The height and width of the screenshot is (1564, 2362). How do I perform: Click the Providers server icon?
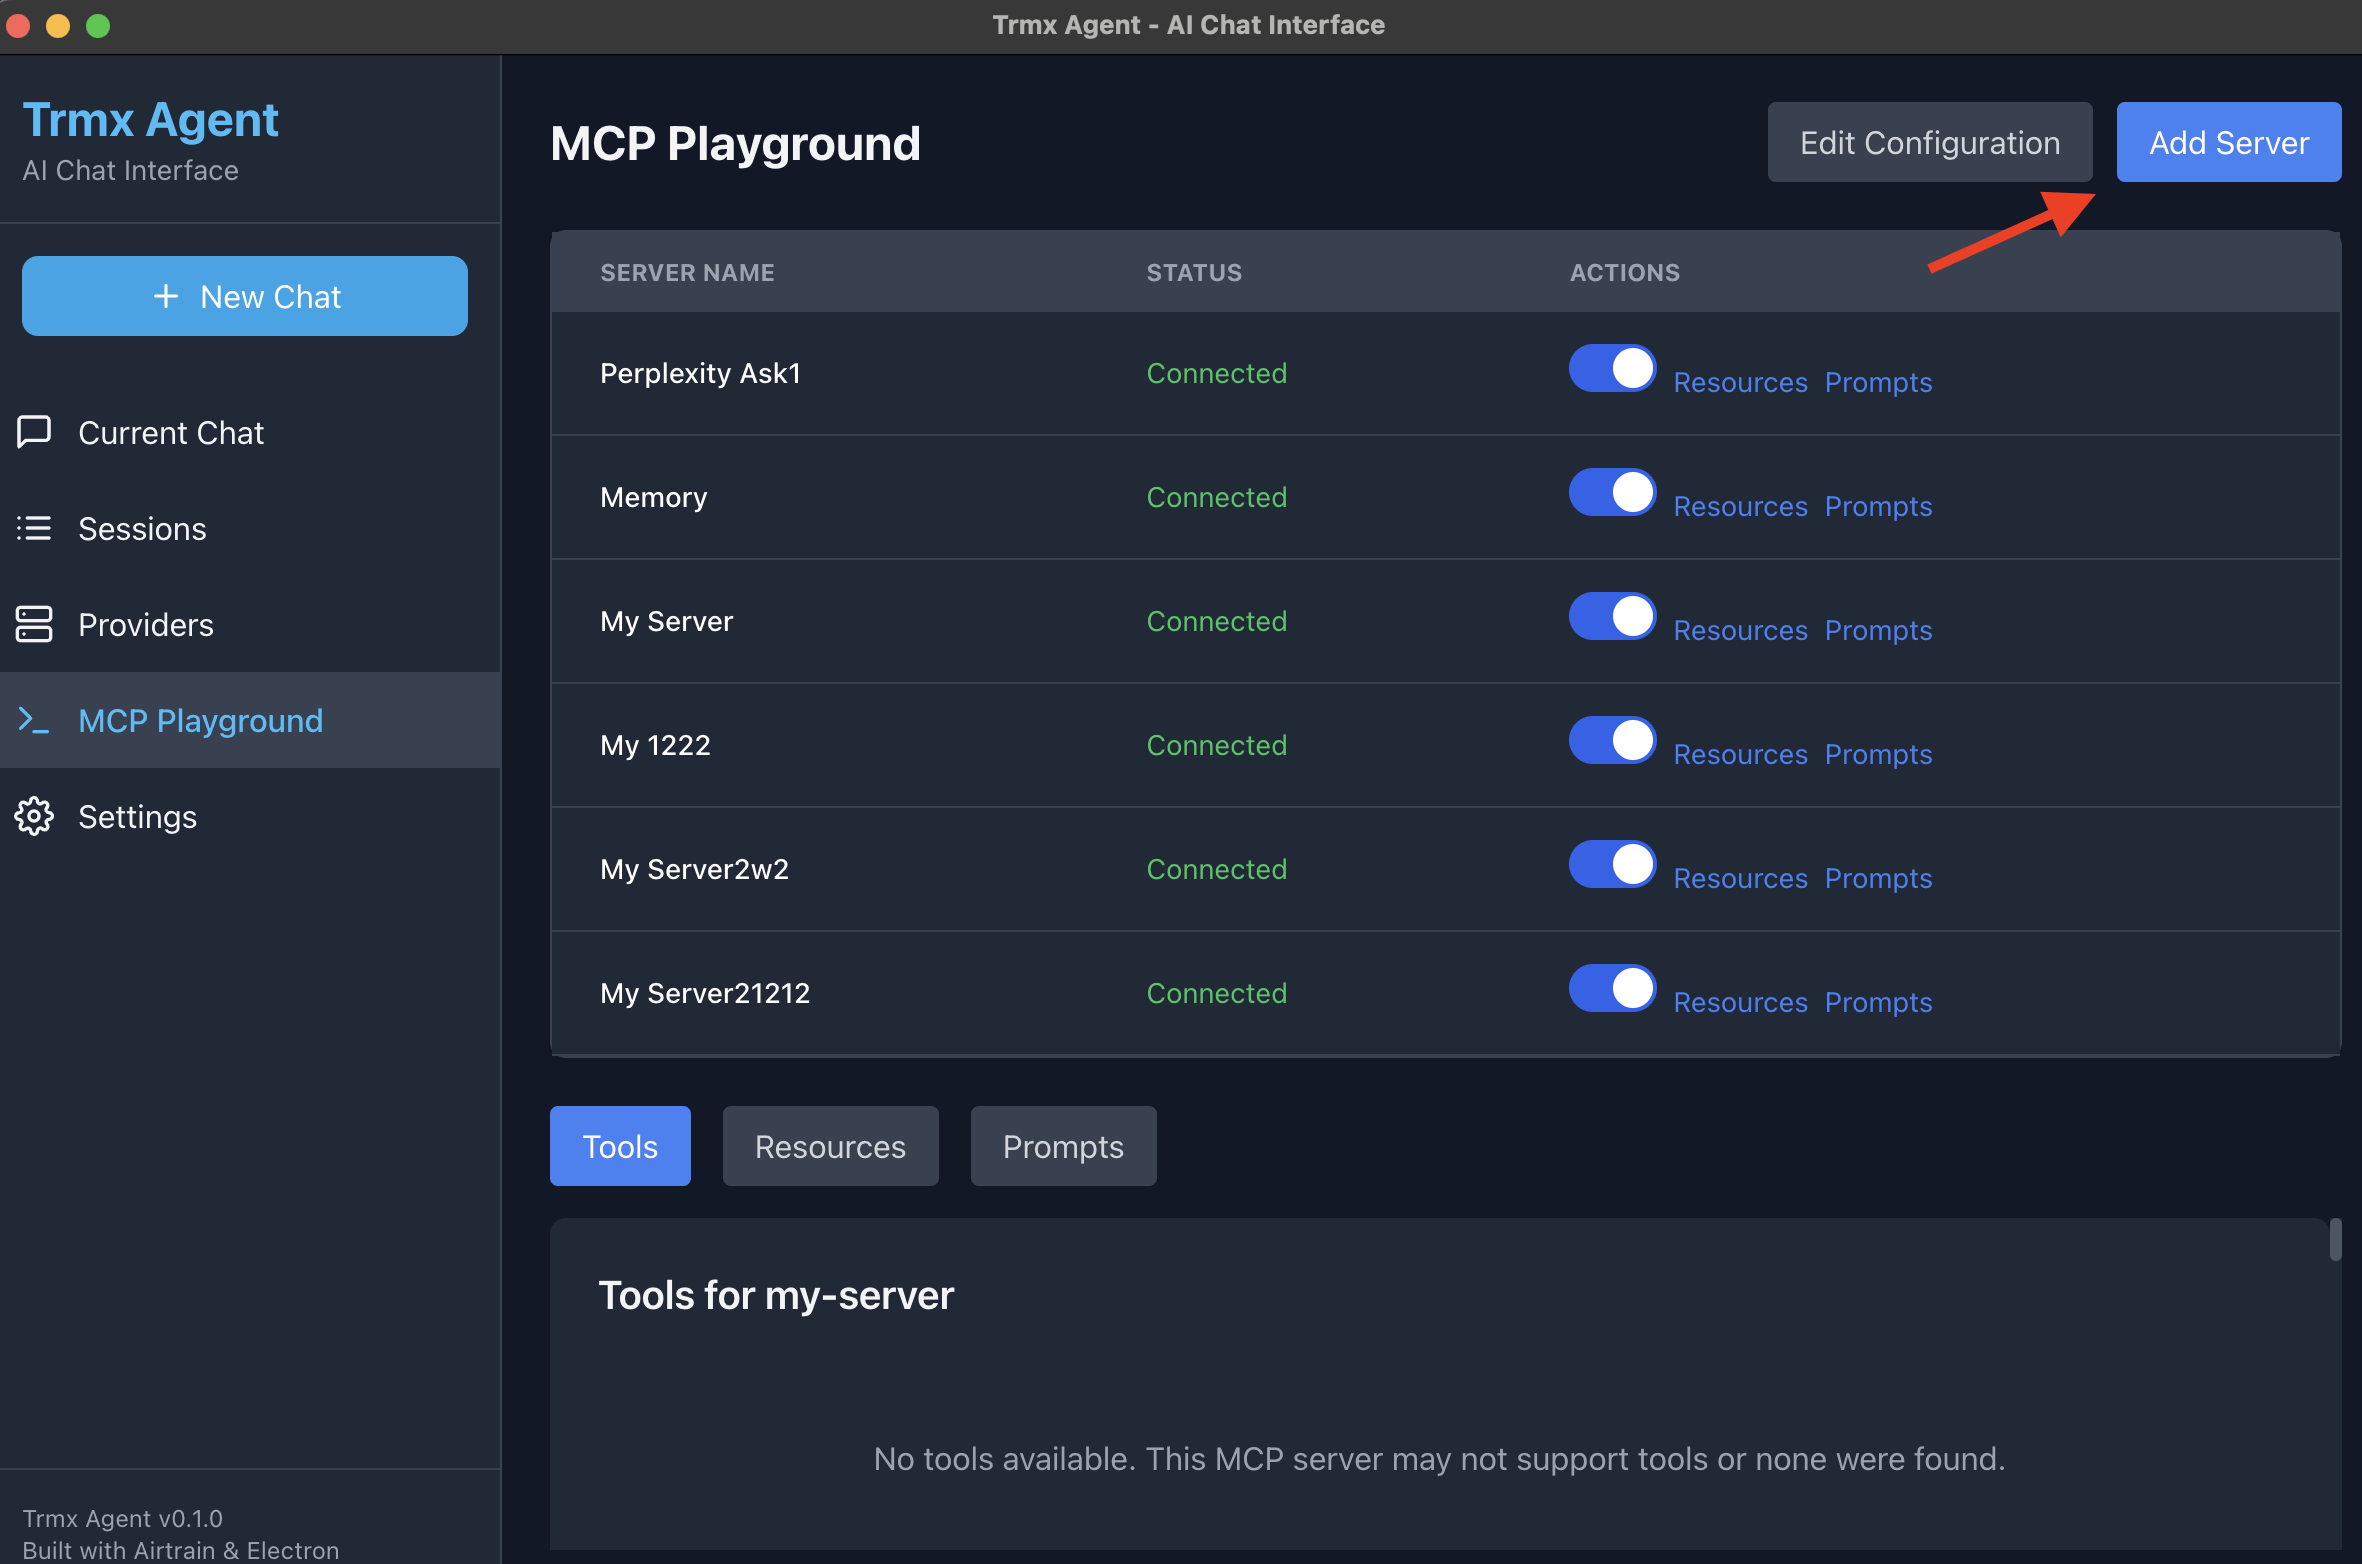pos(34,624)
